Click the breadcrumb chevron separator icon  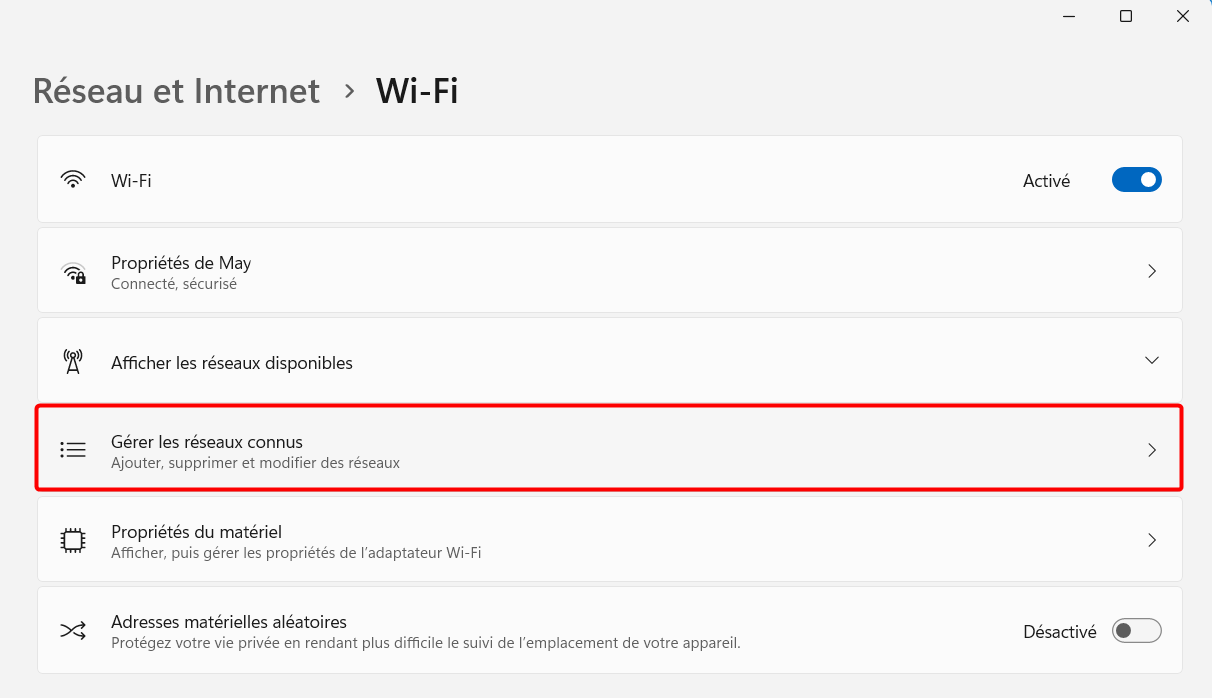pyautogui.click(x=349, y=91)
